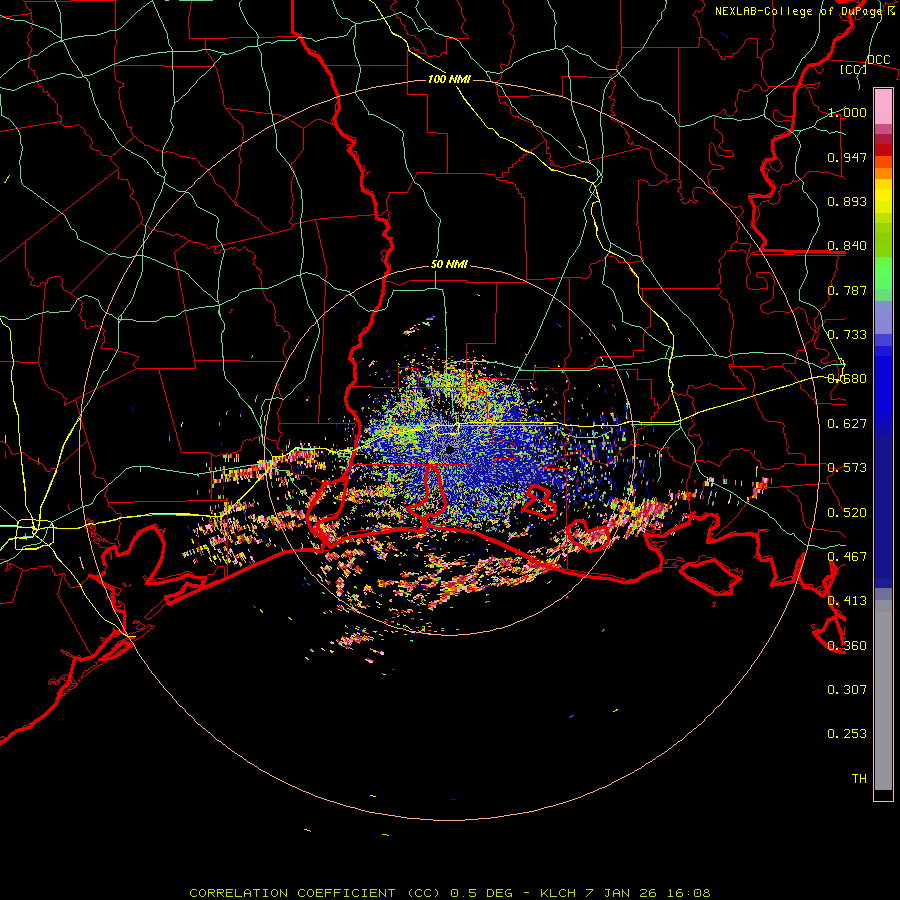Click the 0.360 value on the color scale
Screen dimensions: 900x900
pos(847,646)
